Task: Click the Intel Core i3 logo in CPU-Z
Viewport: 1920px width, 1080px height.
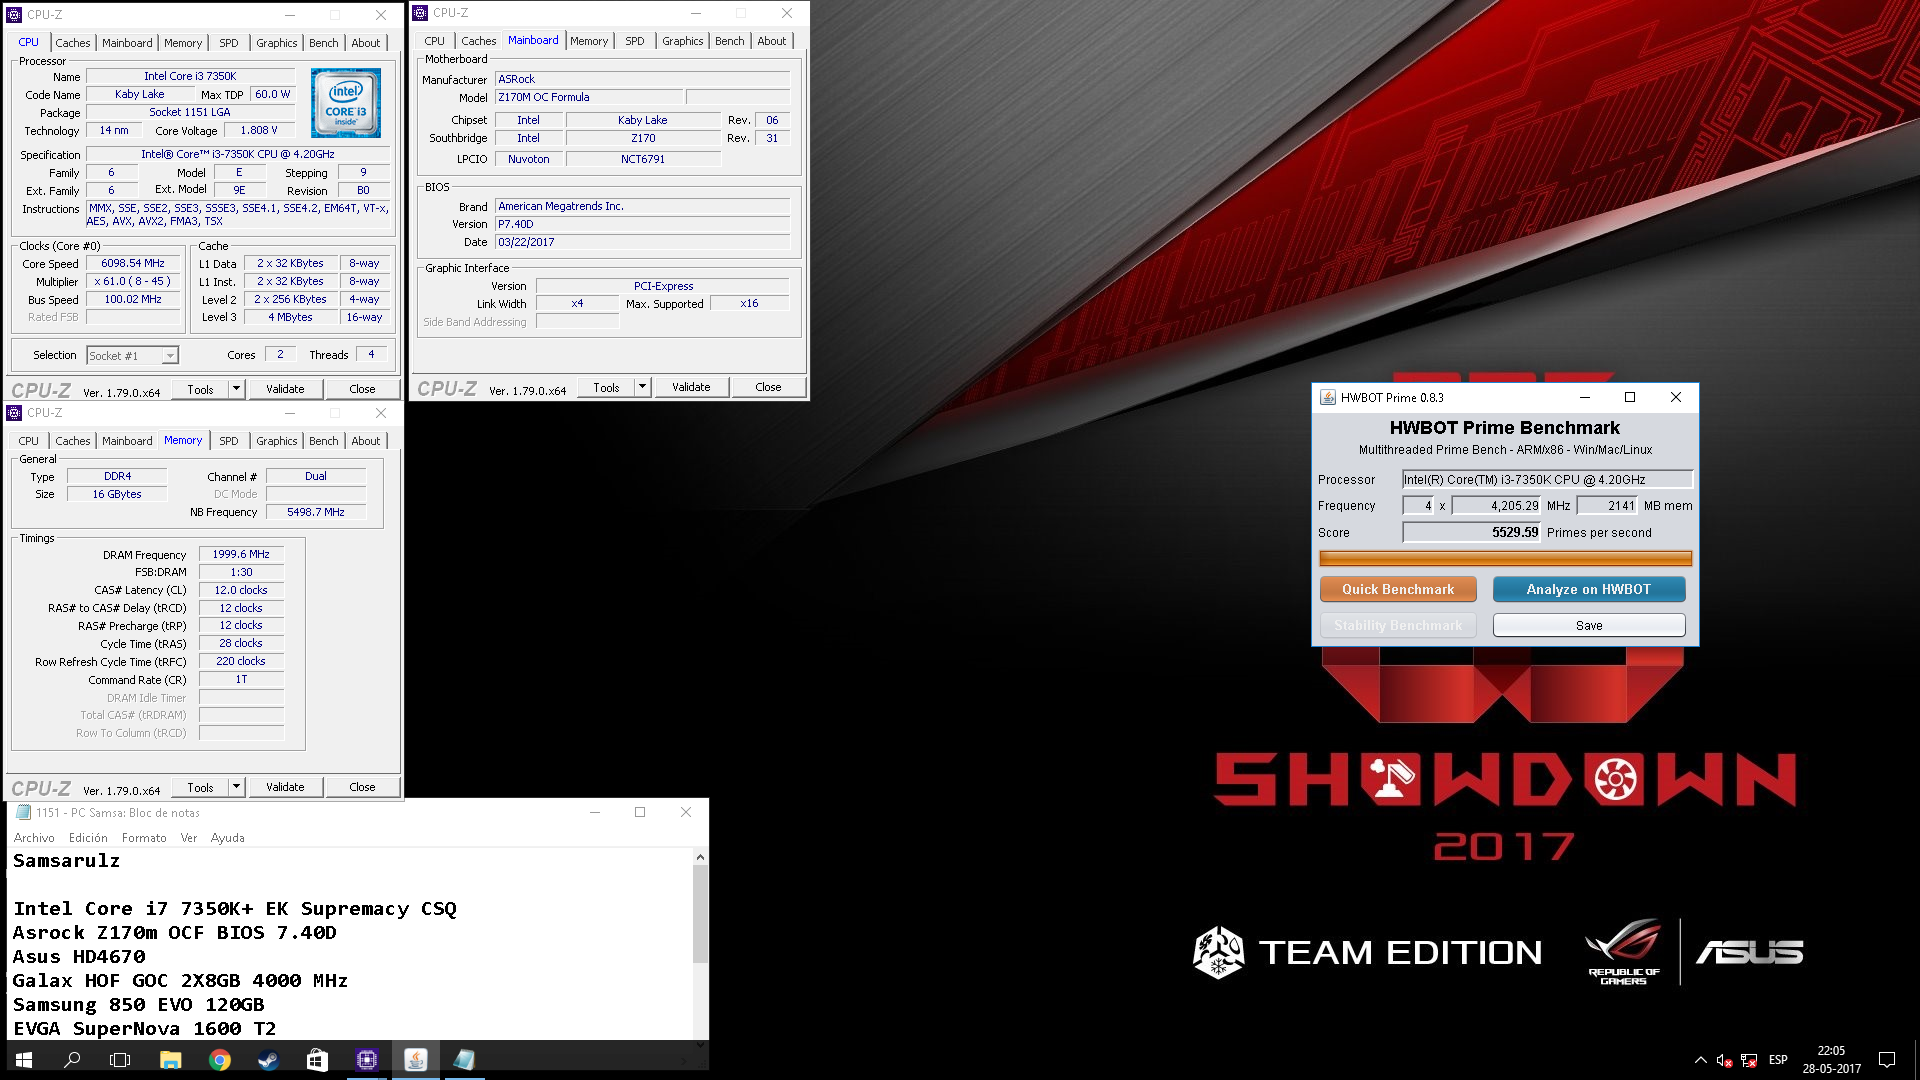Action: point(346,103)
